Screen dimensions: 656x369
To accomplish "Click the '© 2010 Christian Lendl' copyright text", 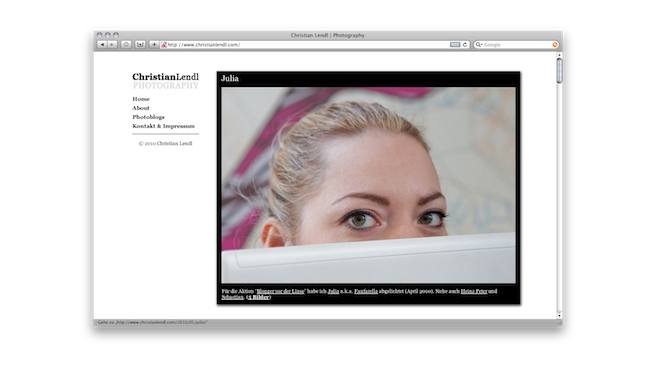I will [x=166, y=144].
